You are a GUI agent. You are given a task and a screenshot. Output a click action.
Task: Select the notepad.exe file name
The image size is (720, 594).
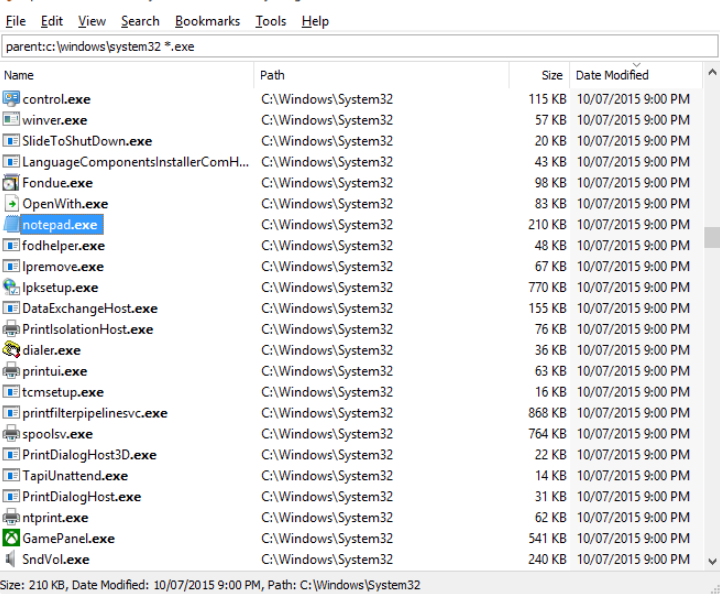[x=60, y=224]
